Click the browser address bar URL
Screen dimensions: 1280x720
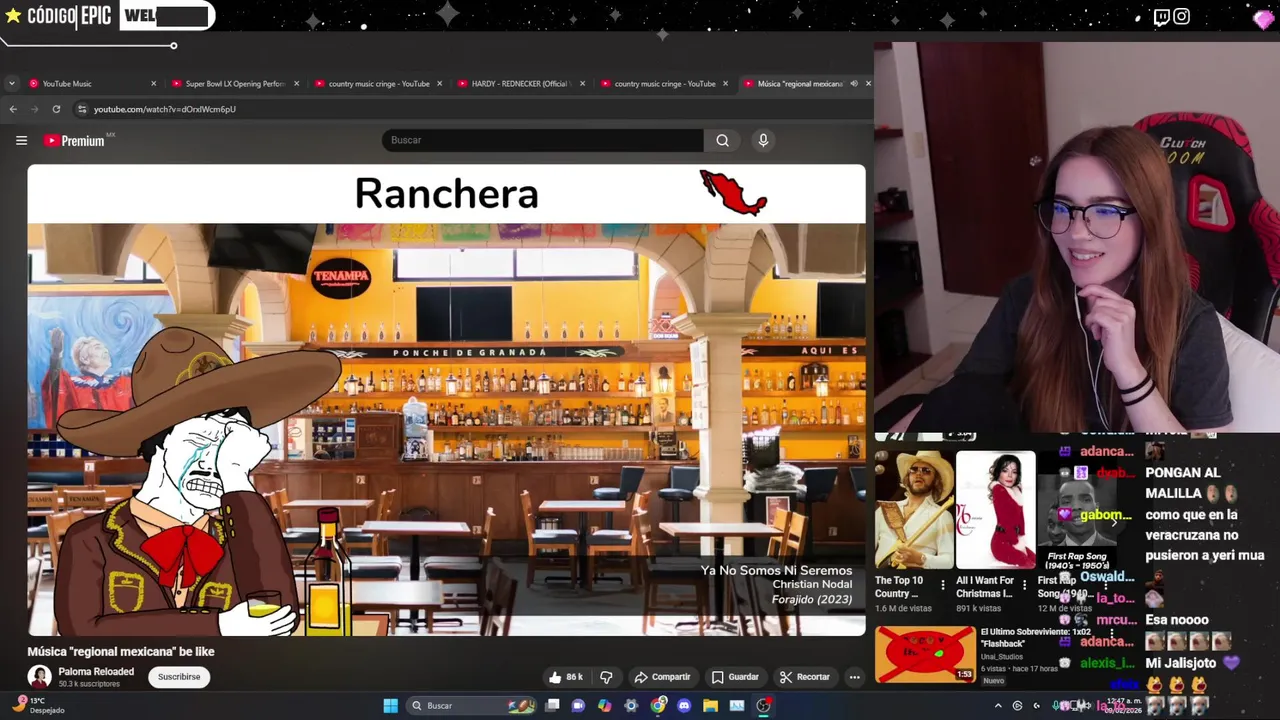tap(165, 109)
